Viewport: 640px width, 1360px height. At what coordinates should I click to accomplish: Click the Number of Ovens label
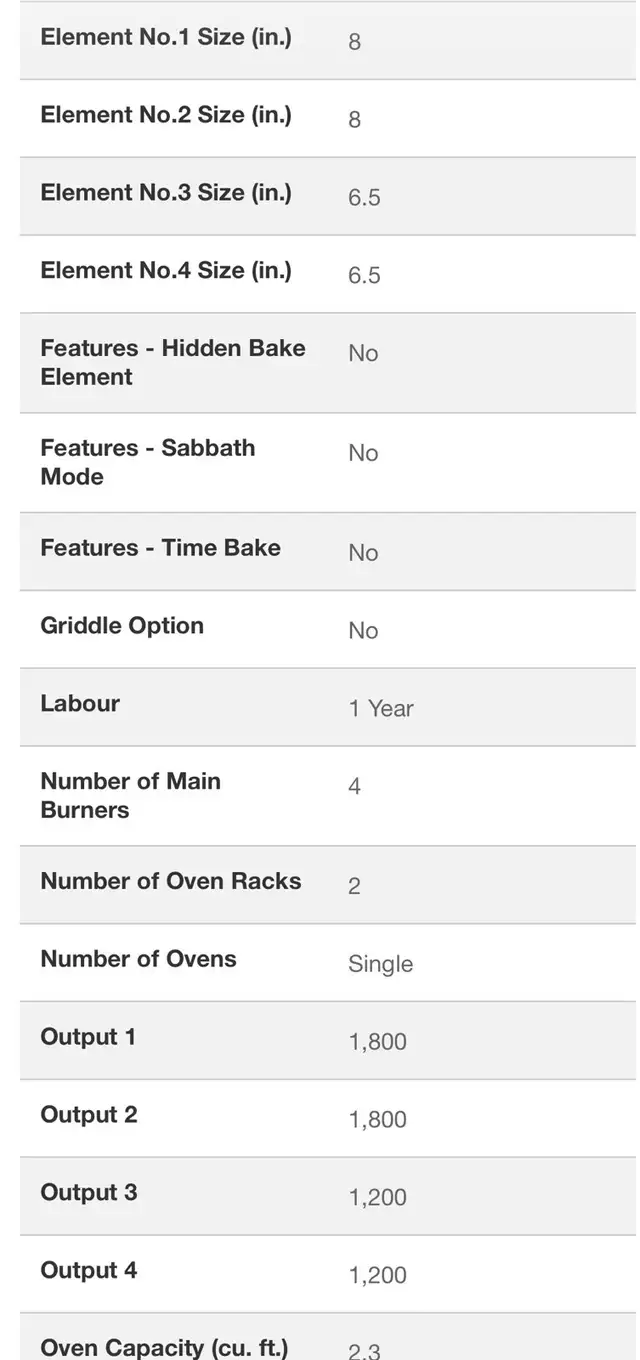(138, 959)
